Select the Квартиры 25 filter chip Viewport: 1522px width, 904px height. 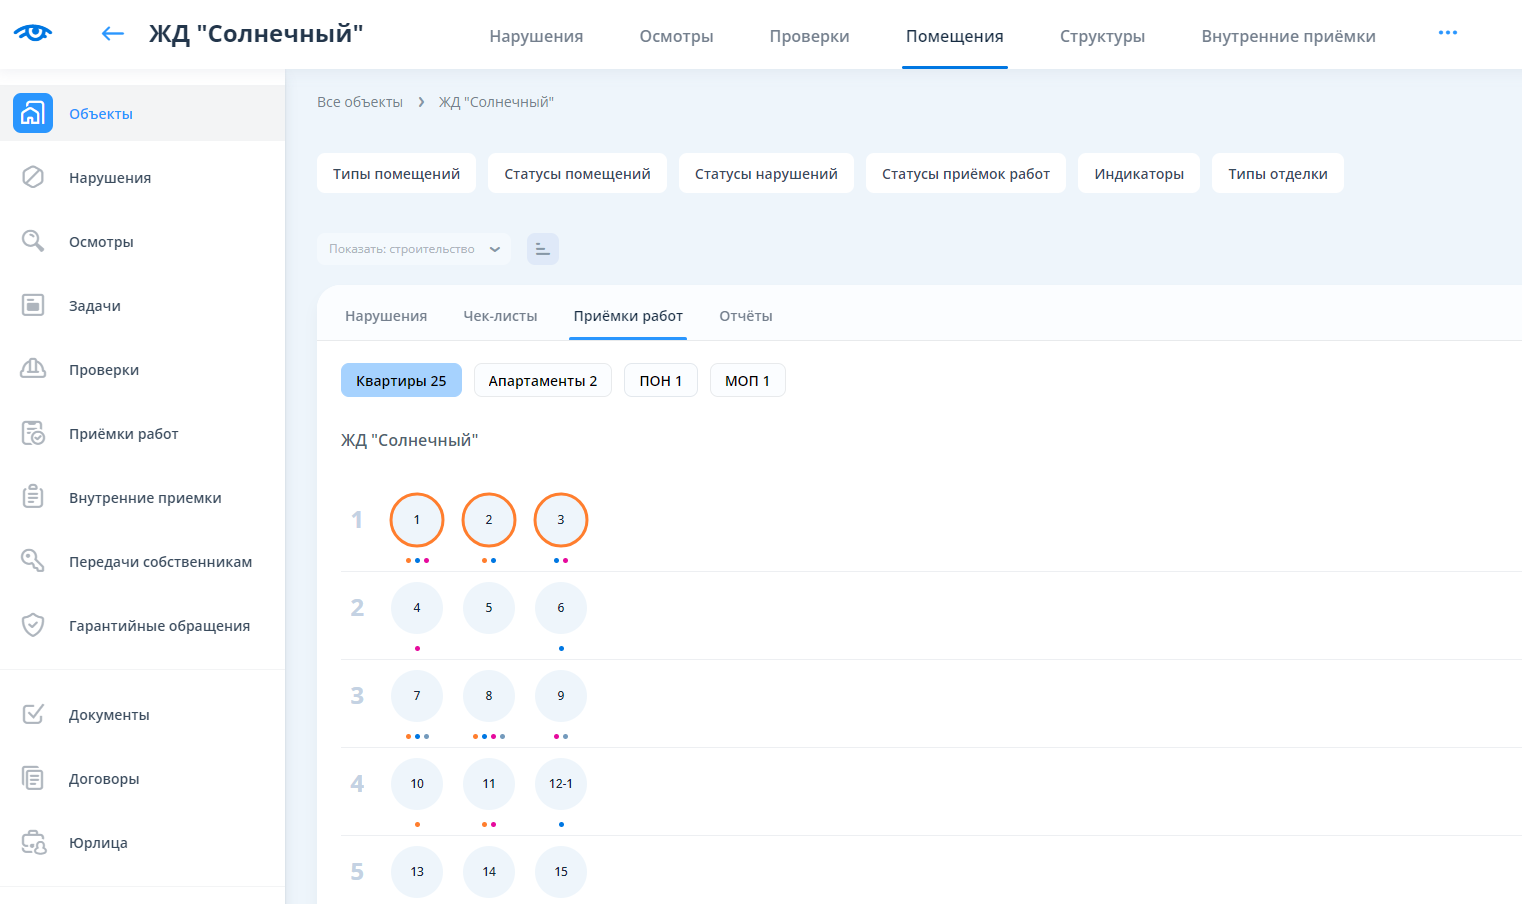(x=401, y=380)
